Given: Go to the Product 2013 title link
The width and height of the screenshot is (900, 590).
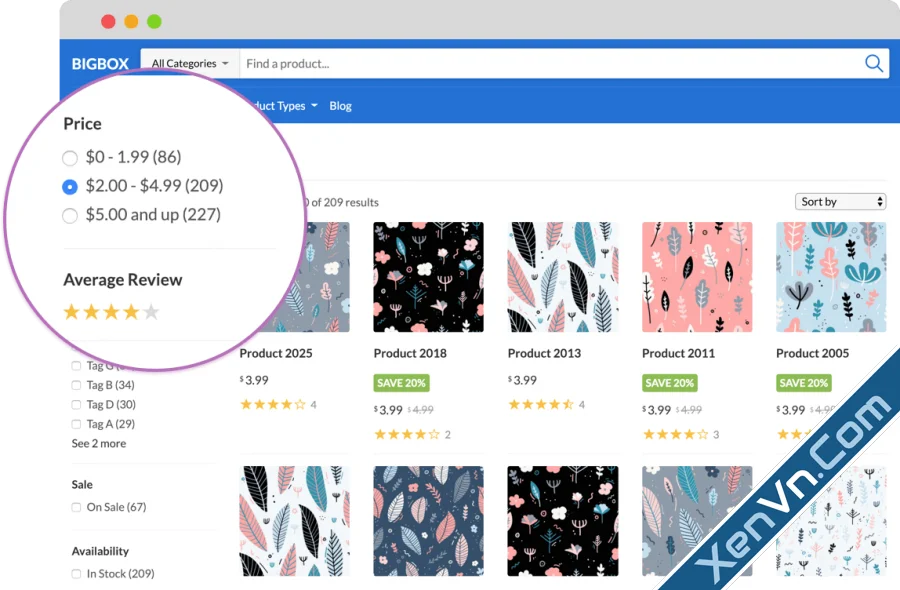Looking at the screenshot, I should point(544,353).
